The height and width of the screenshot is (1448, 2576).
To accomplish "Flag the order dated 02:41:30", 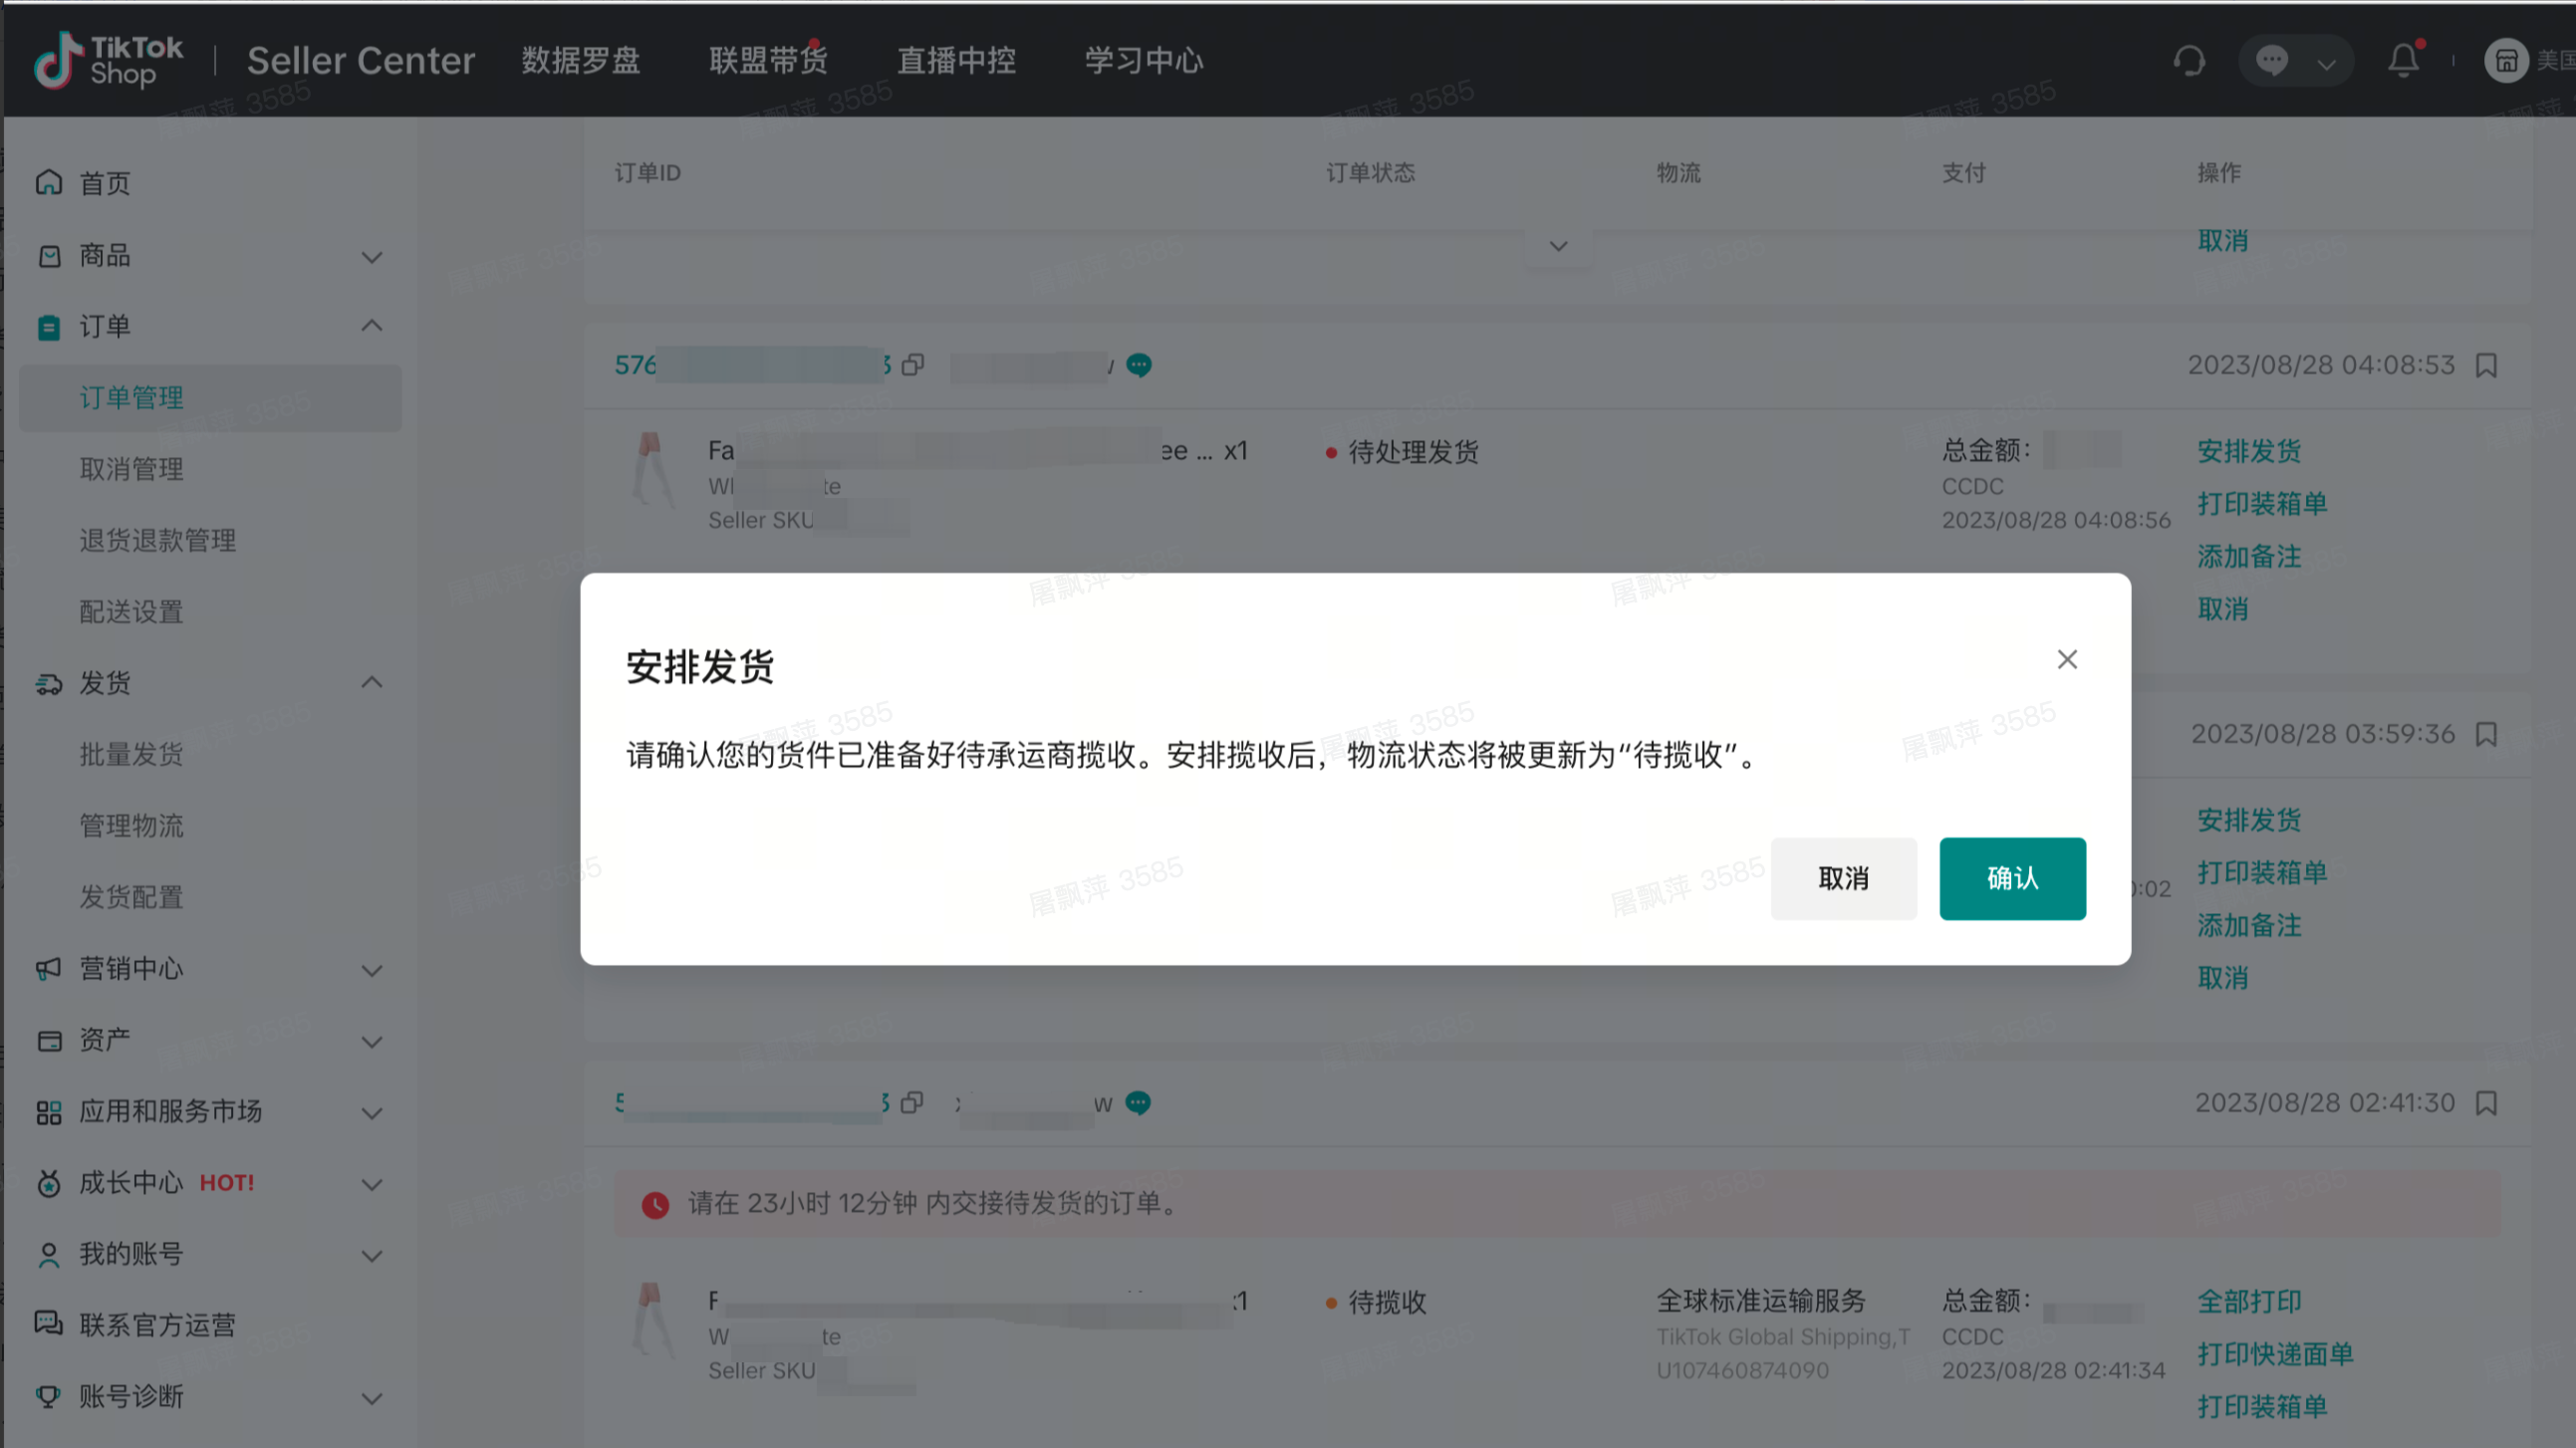I will (2486, 1102).
